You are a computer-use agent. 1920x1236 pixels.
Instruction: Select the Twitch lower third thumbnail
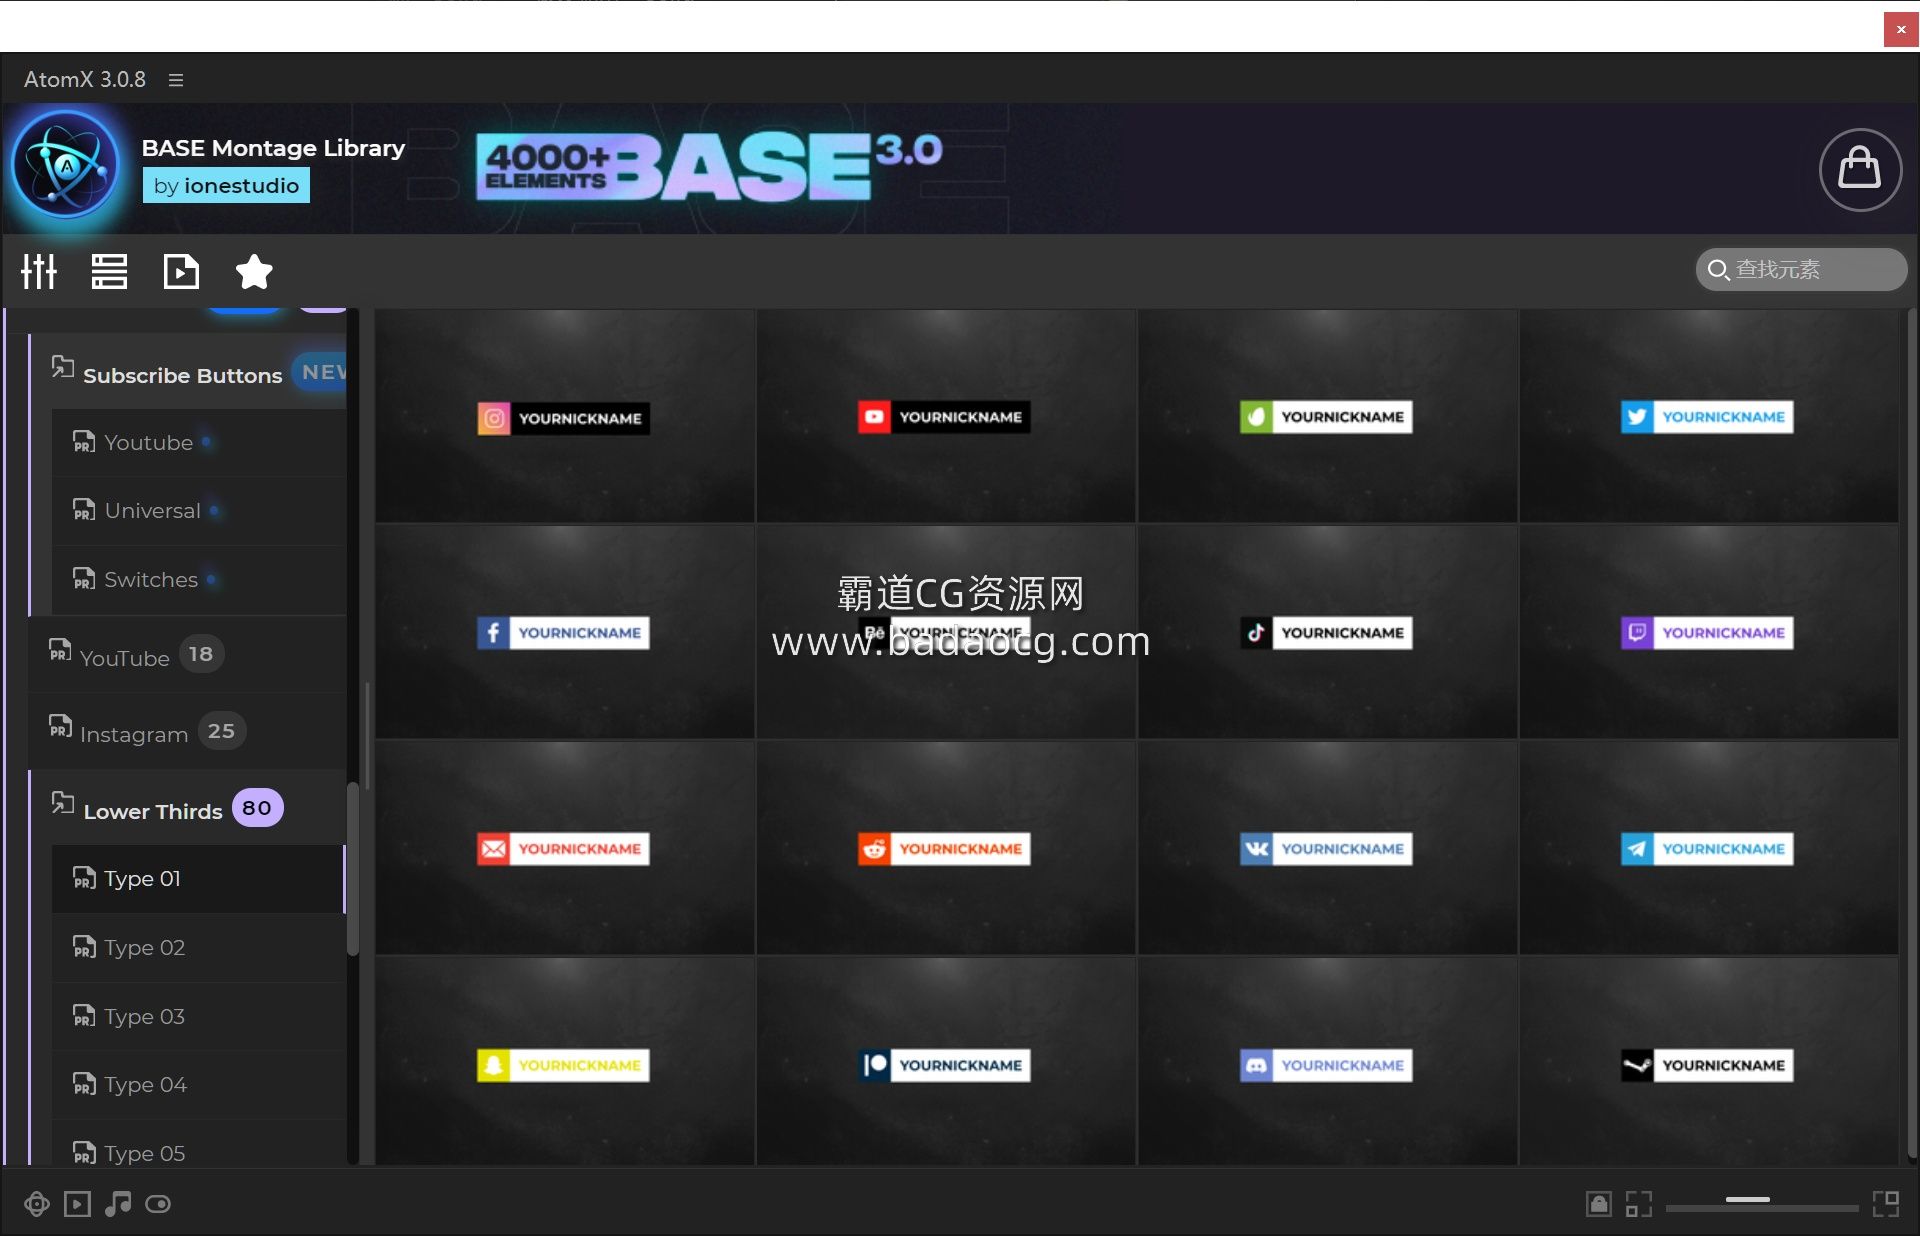coord(1708,632)
